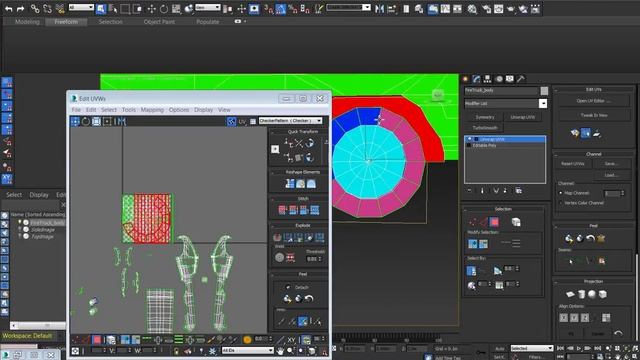Open Tools menu in Edit UVWs
This screenshot has height=360, width=640.
tap(129, 110)
